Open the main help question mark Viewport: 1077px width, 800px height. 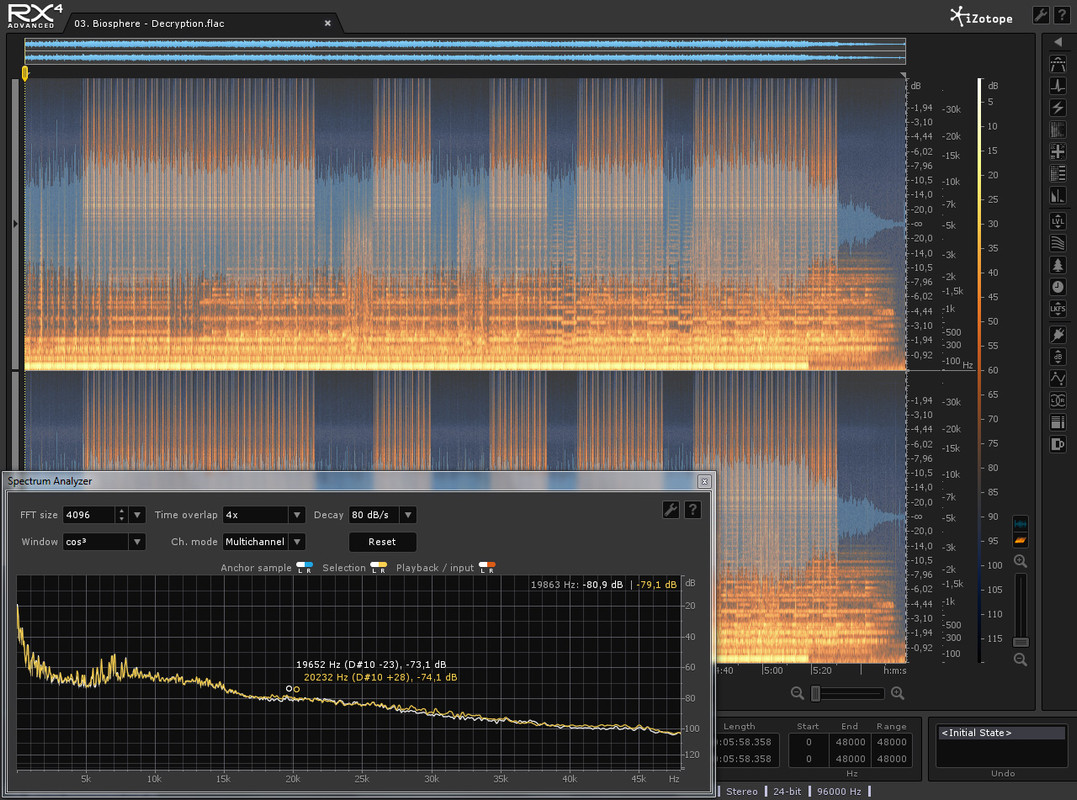[x=1062, y=15]
